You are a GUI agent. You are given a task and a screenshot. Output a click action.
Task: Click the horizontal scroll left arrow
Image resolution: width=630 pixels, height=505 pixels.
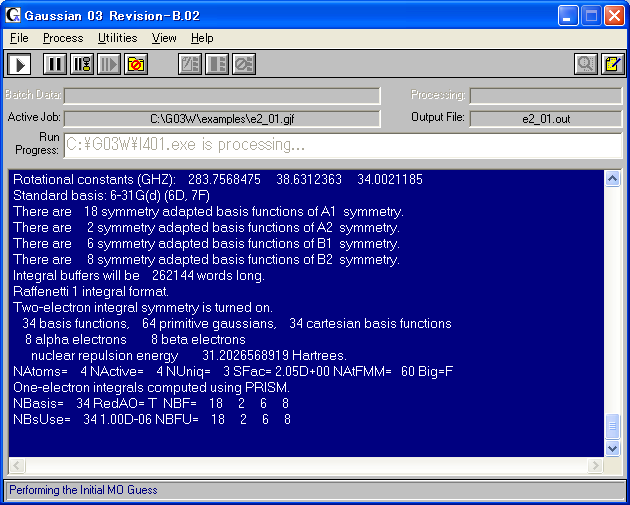[x=17, y=465]
